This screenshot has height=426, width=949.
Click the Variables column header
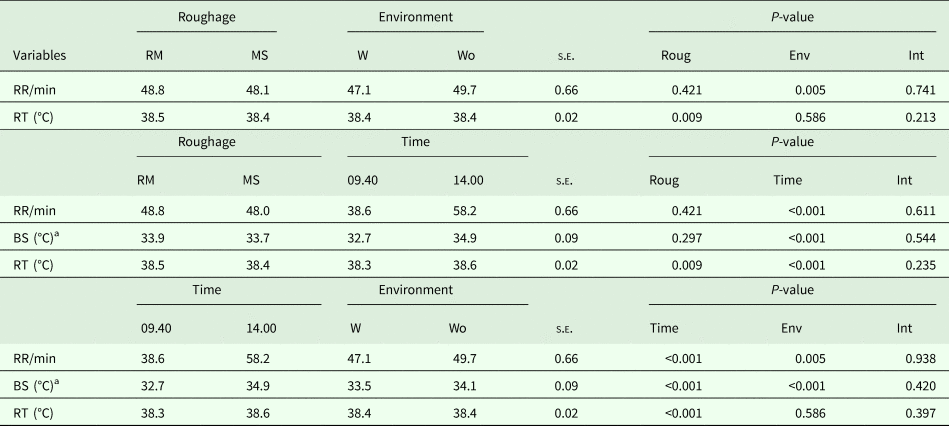pyautogui.click(x=40, y=55)
